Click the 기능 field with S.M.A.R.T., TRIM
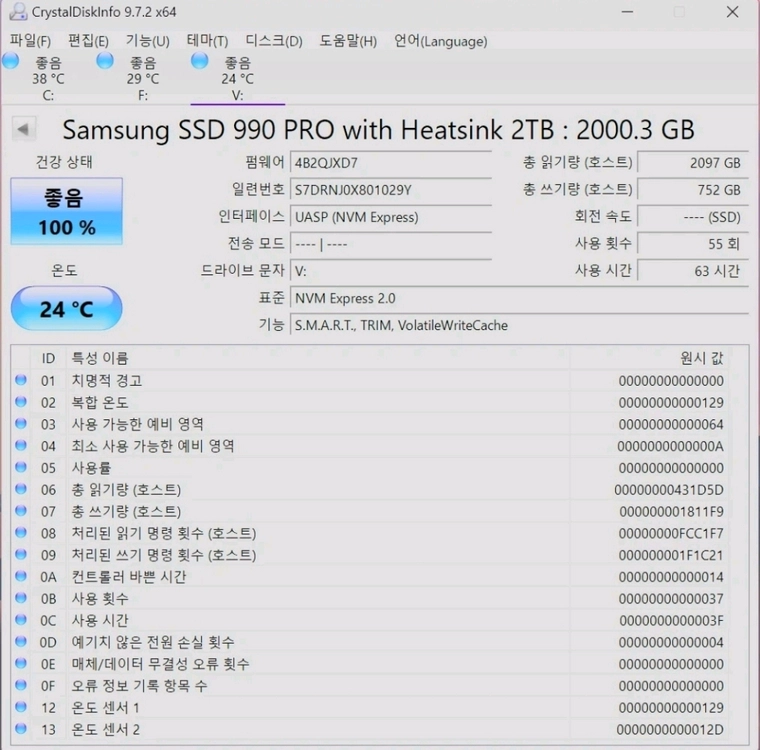This screenshot has height=750, width=760. [519, 325]
